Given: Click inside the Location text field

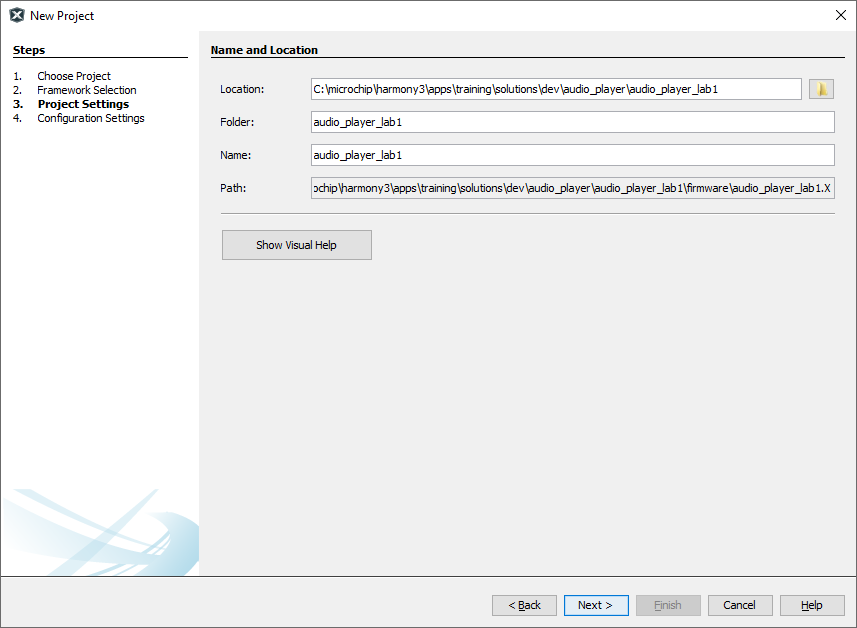Looking at the screenshot, I should 556,89.
